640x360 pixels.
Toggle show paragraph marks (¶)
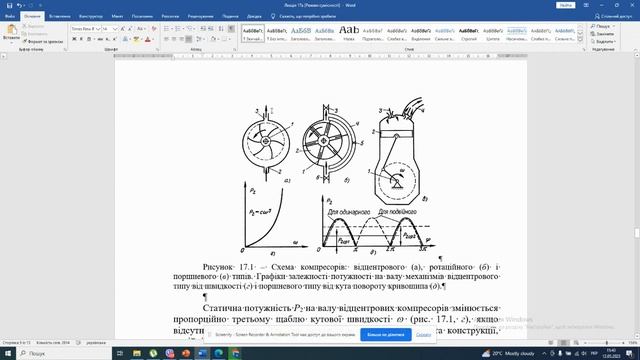point(231,29)
